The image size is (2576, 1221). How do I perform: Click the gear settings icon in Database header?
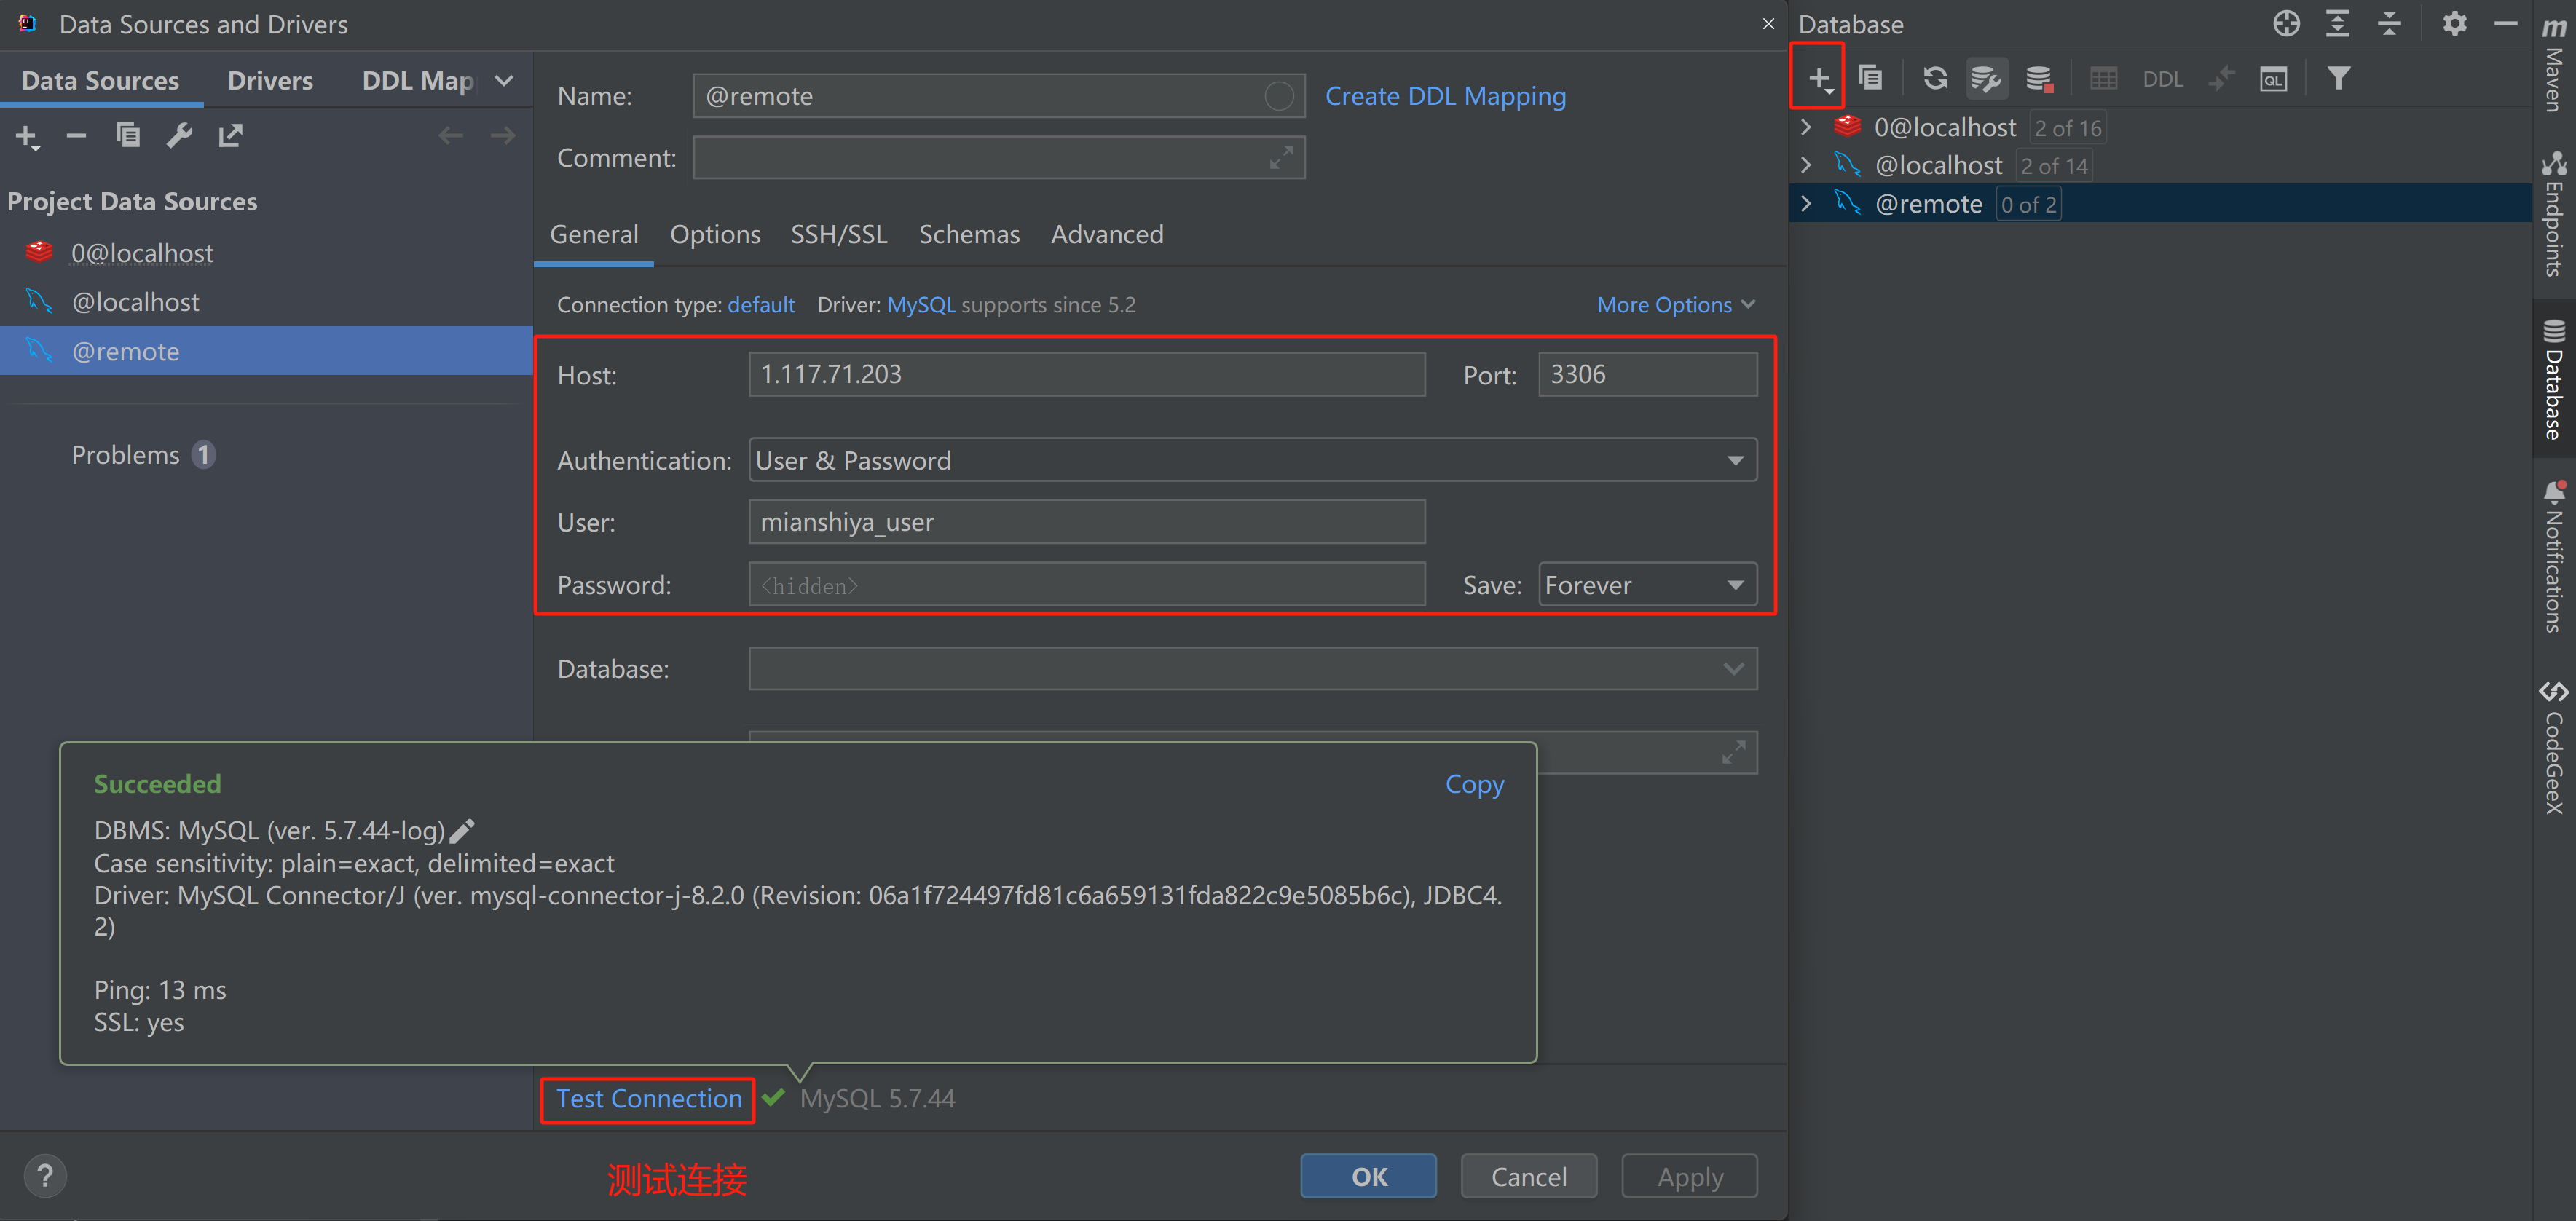[2454, 23]
